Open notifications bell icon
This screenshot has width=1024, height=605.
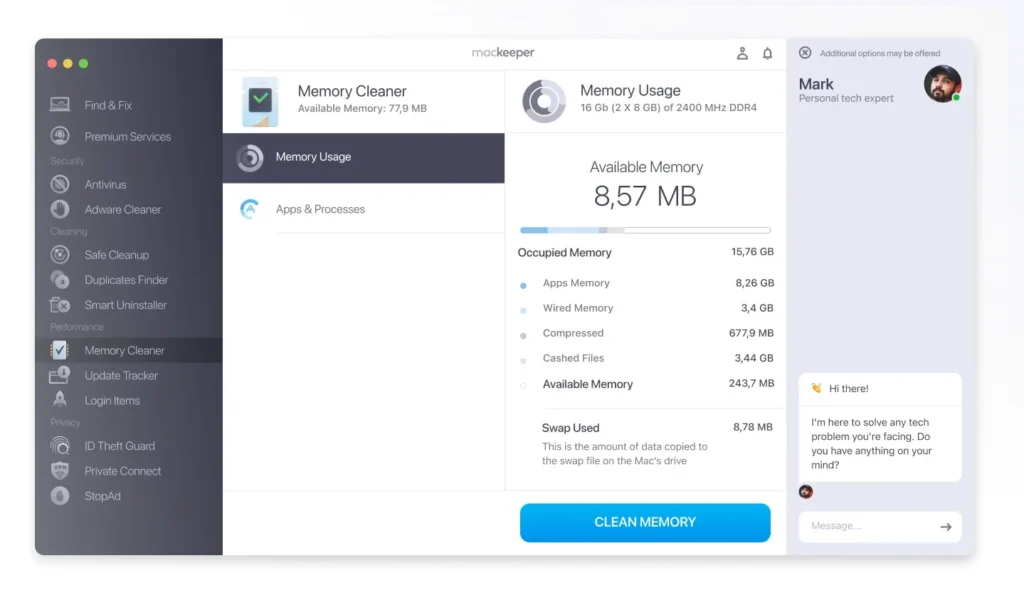(767, 54)
